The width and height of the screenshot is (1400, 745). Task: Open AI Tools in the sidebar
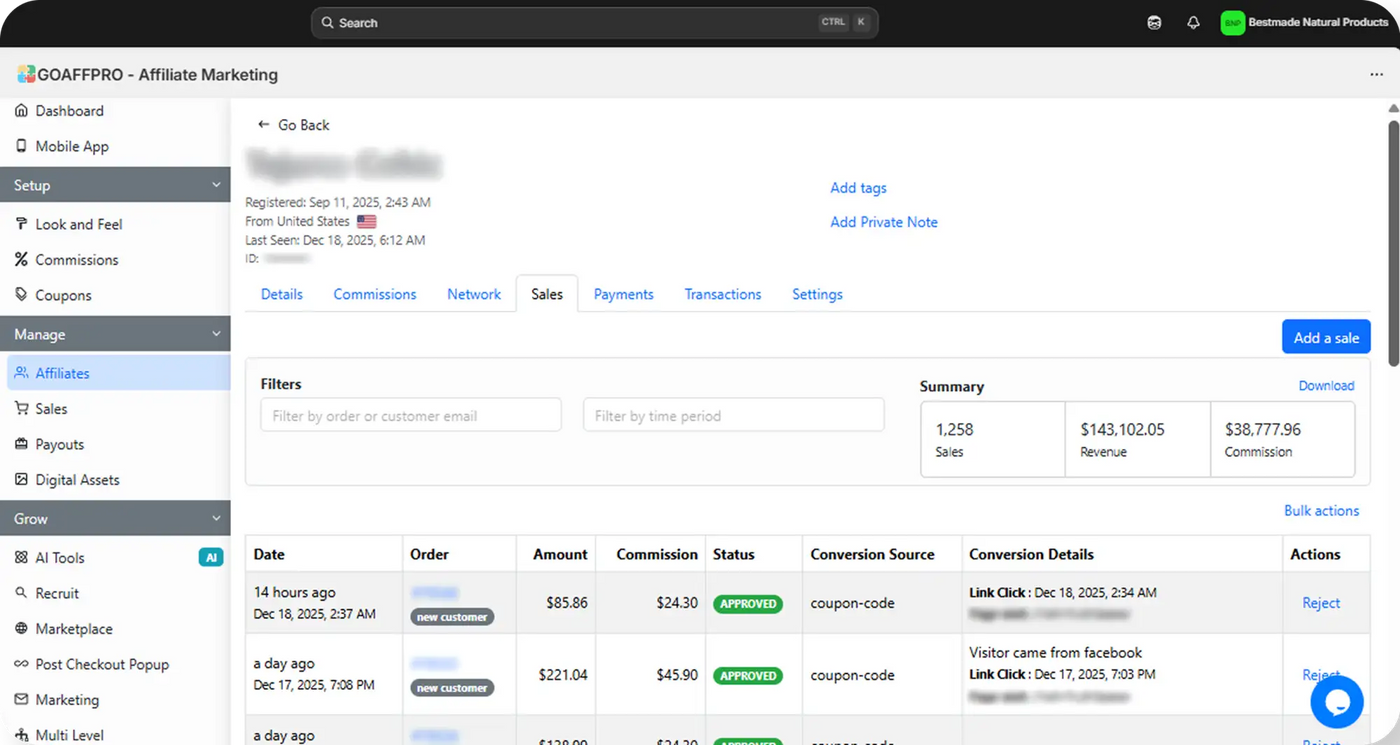coord(62,557)
